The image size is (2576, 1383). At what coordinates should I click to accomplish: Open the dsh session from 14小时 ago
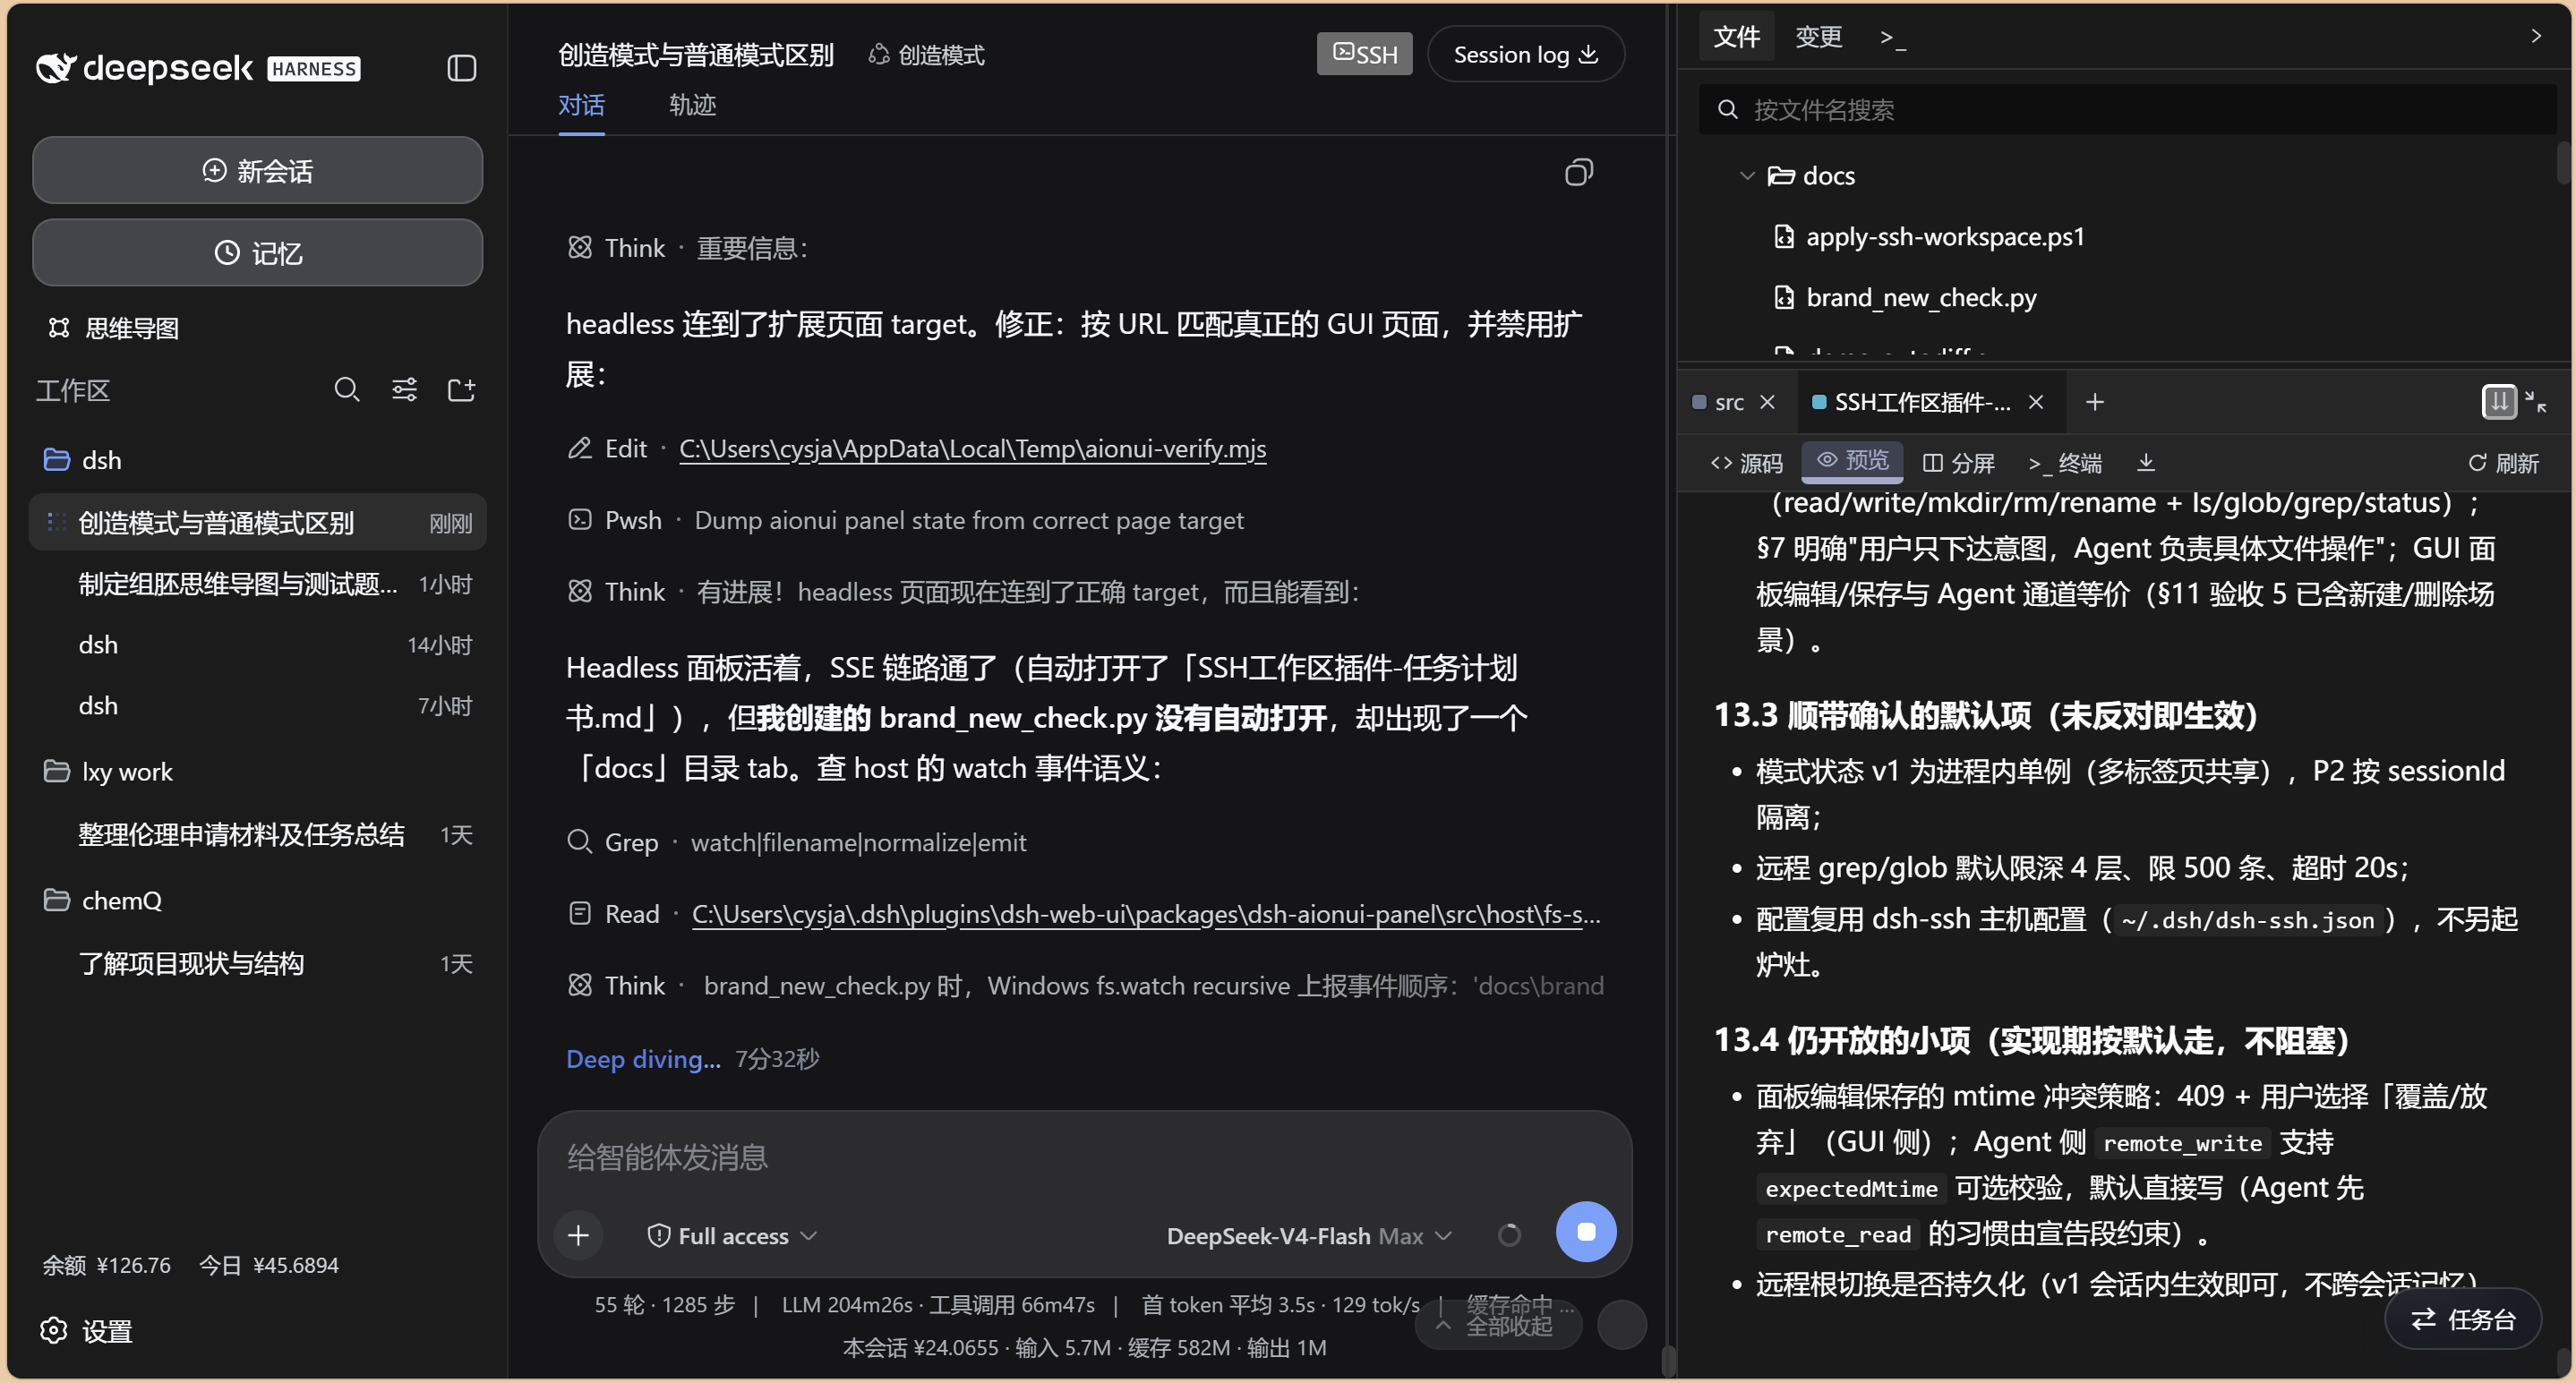(258, 645)
